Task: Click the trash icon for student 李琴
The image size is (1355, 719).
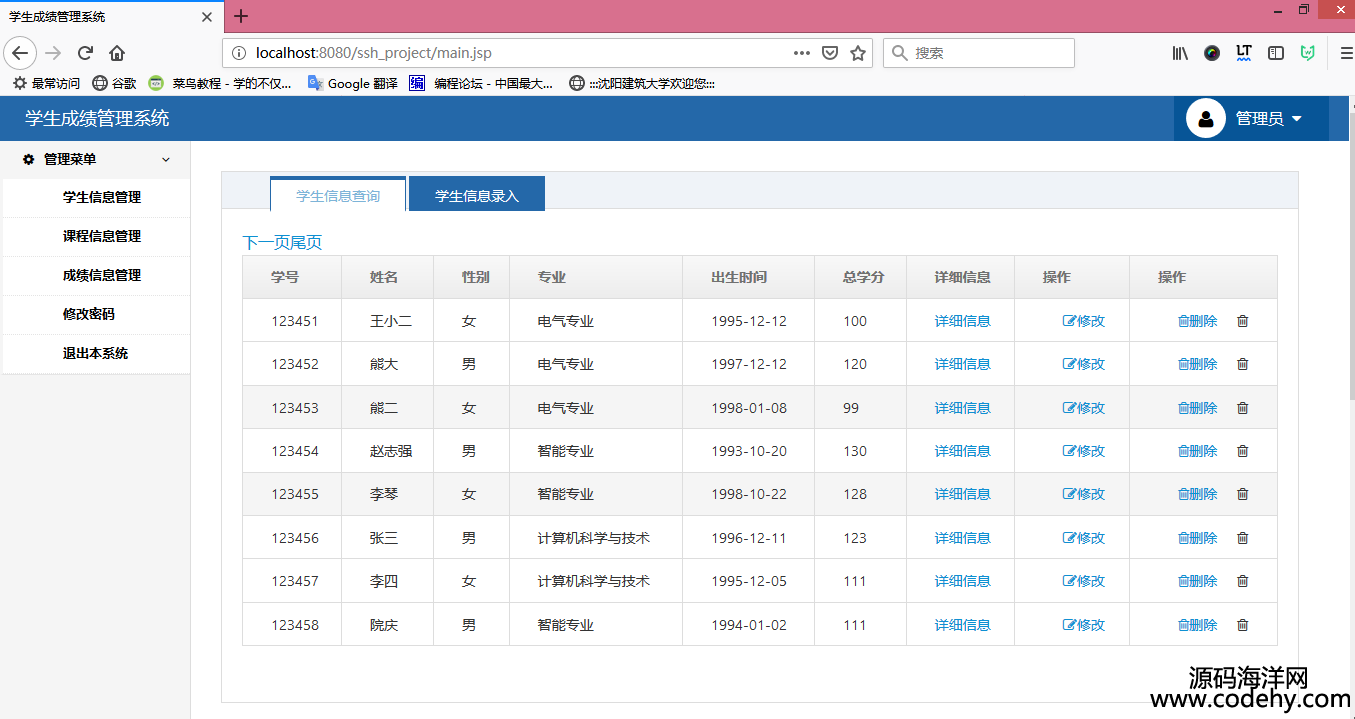Action: click(1243, 494)
